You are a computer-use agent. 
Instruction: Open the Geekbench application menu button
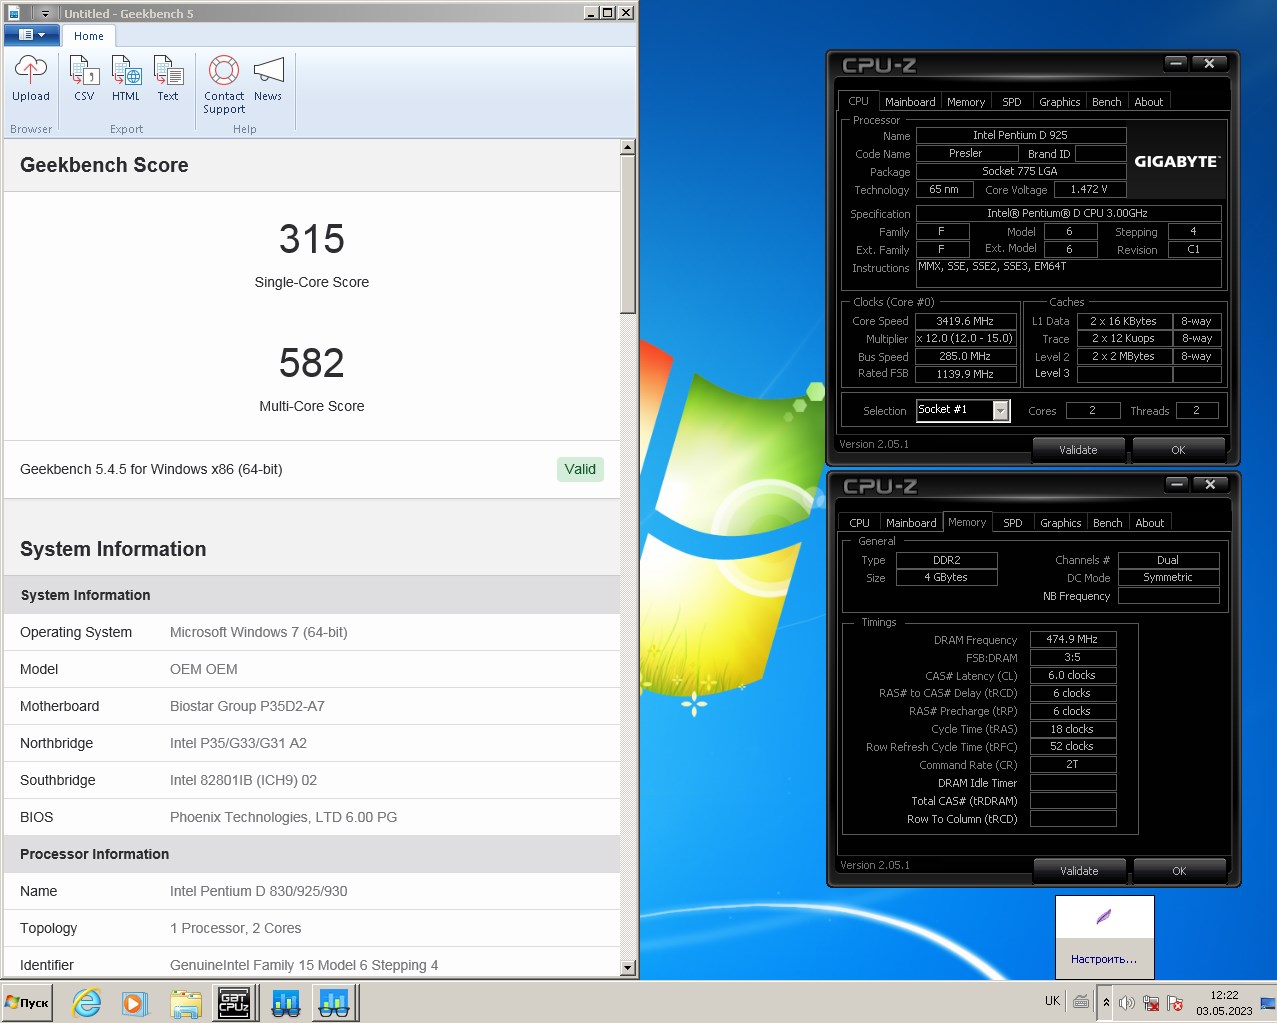click(32, 35)
